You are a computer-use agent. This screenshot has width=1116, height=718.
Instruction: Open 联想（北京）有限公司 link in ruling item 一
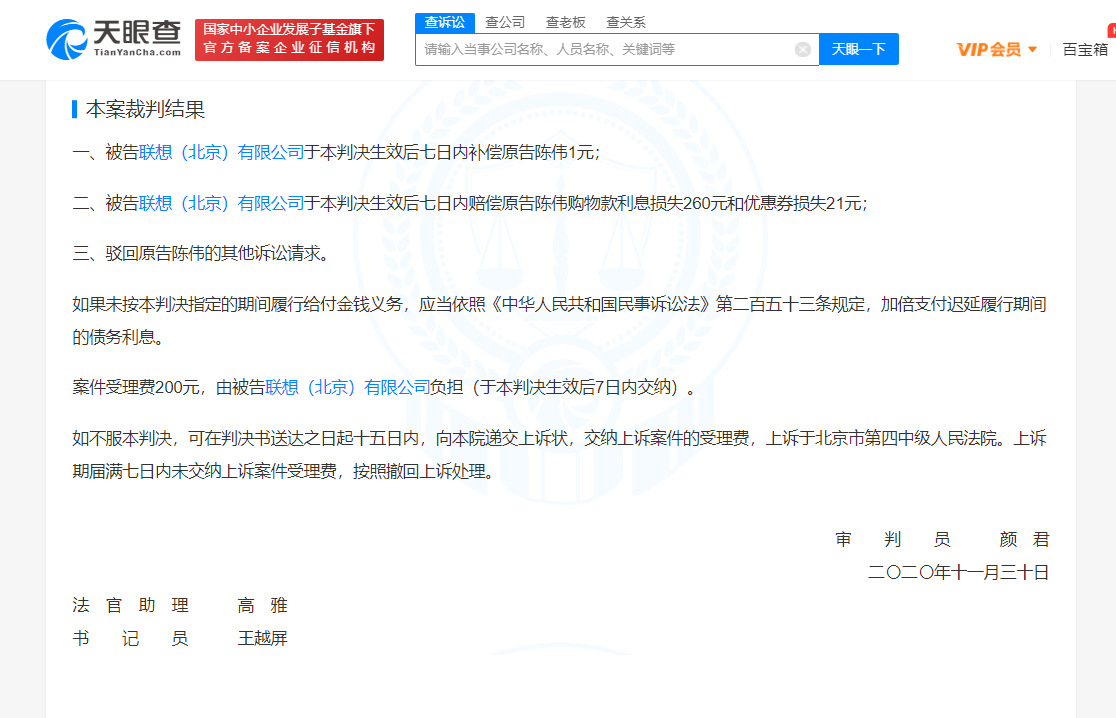click(x=221, y=152)
